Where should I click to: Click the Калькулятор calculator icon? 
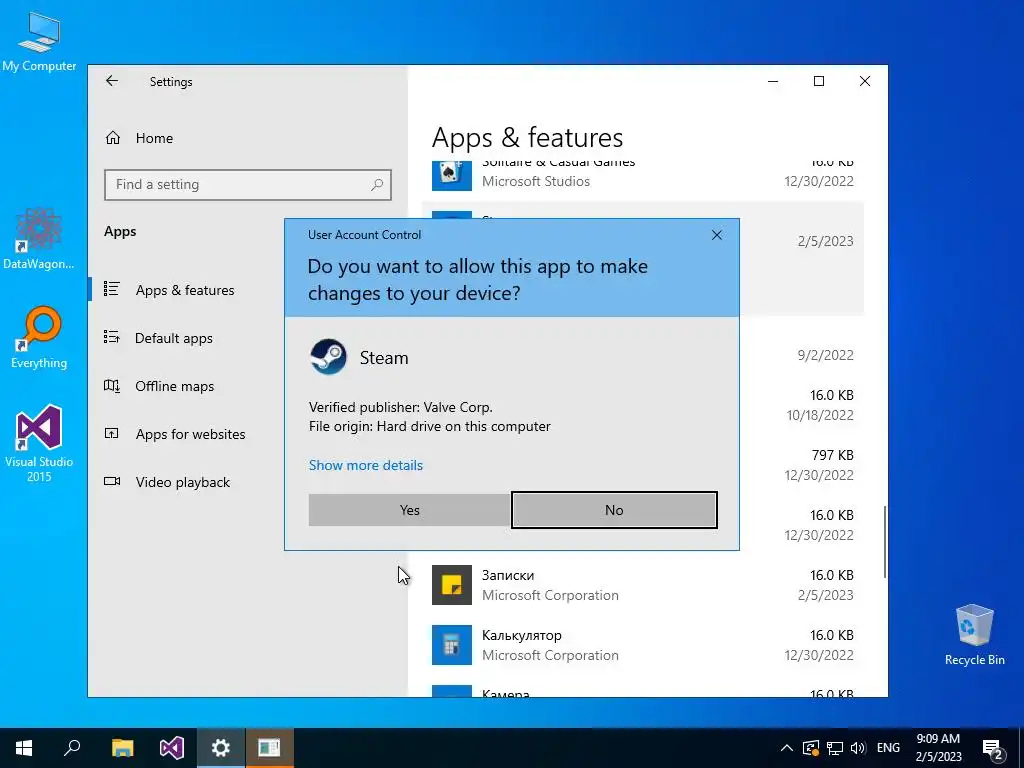(452, 645)
